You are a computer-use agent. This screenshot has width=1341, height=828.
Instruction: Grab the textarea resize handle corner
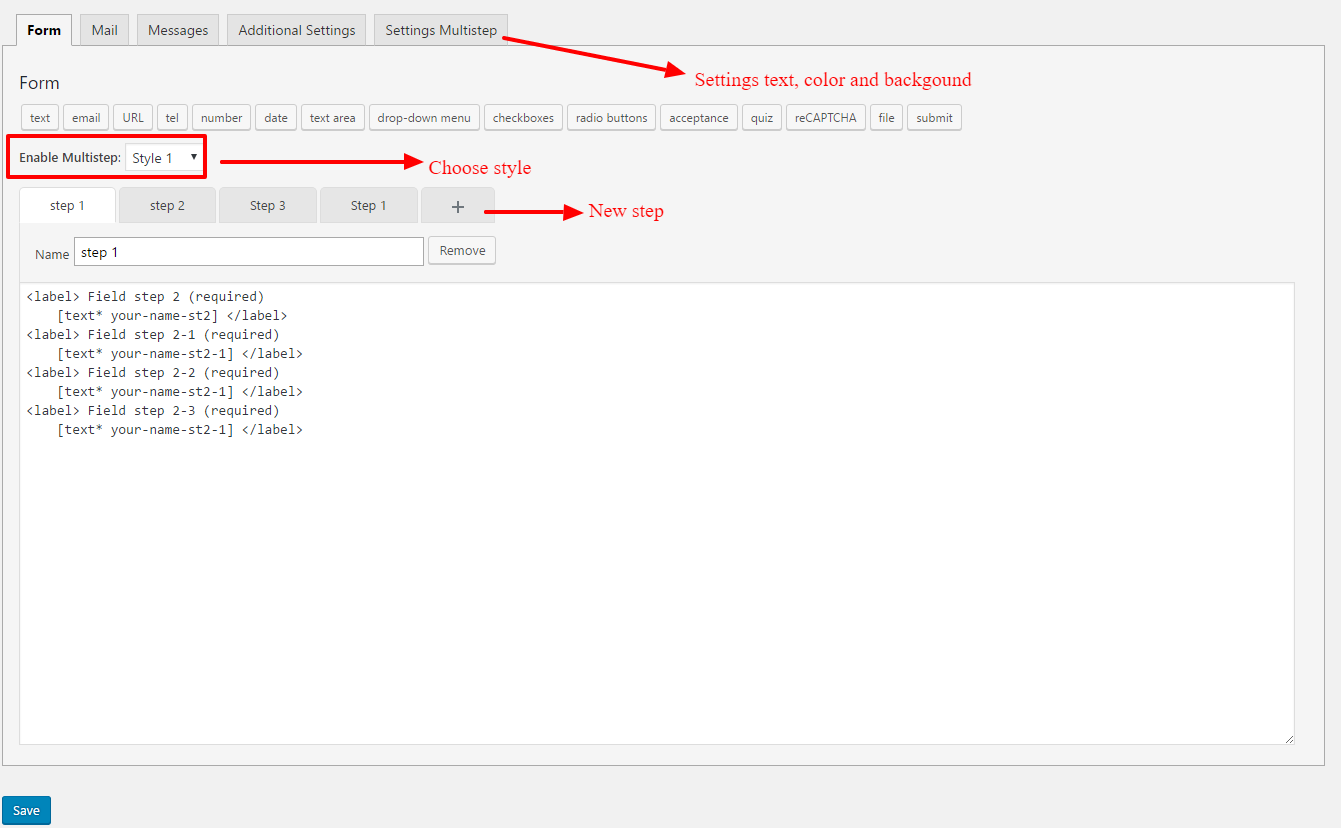tap(1289, 739)
